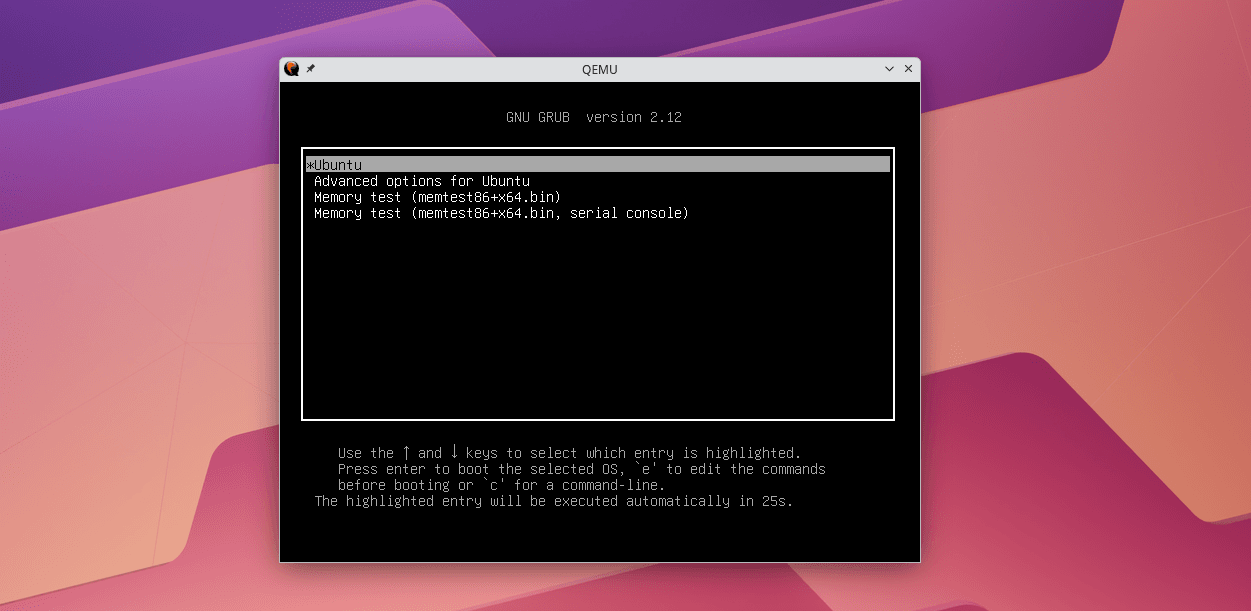Close the QEMU window
Image resolution: width=1251 pixels, height=611 pixels.
[908, 69]
